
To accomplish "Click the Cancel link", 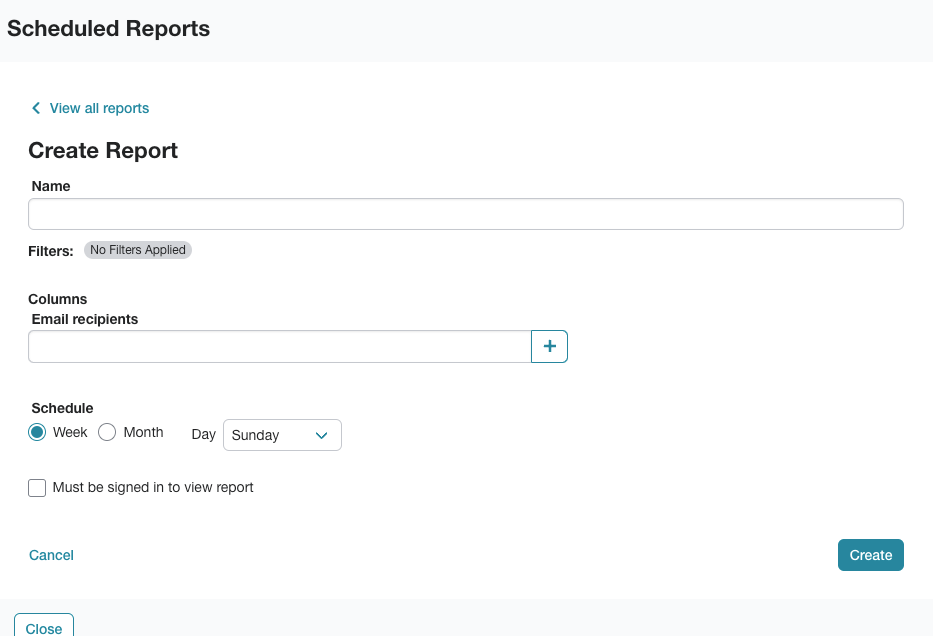I will [x=51, y=555].
